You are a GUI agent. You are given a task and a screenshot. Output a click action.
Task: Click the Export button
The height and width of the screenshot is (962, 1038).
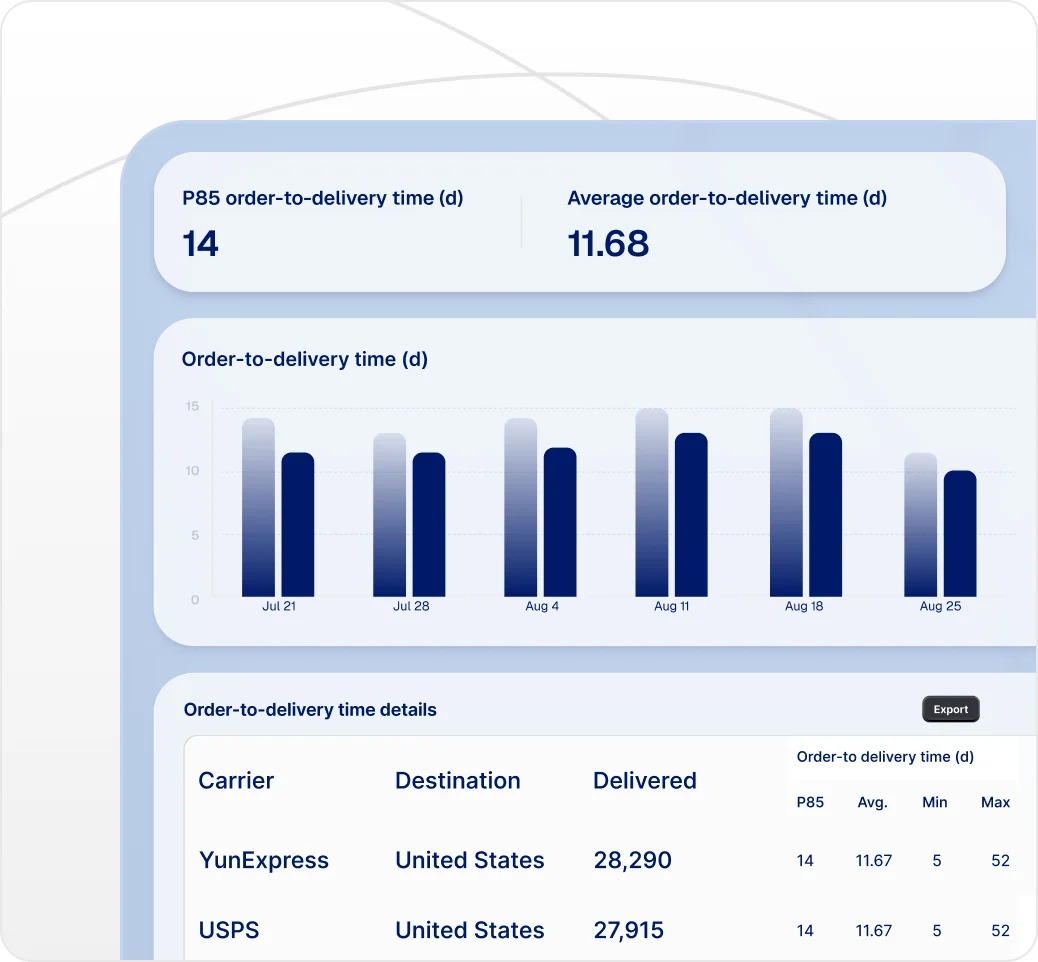[951, 709]
